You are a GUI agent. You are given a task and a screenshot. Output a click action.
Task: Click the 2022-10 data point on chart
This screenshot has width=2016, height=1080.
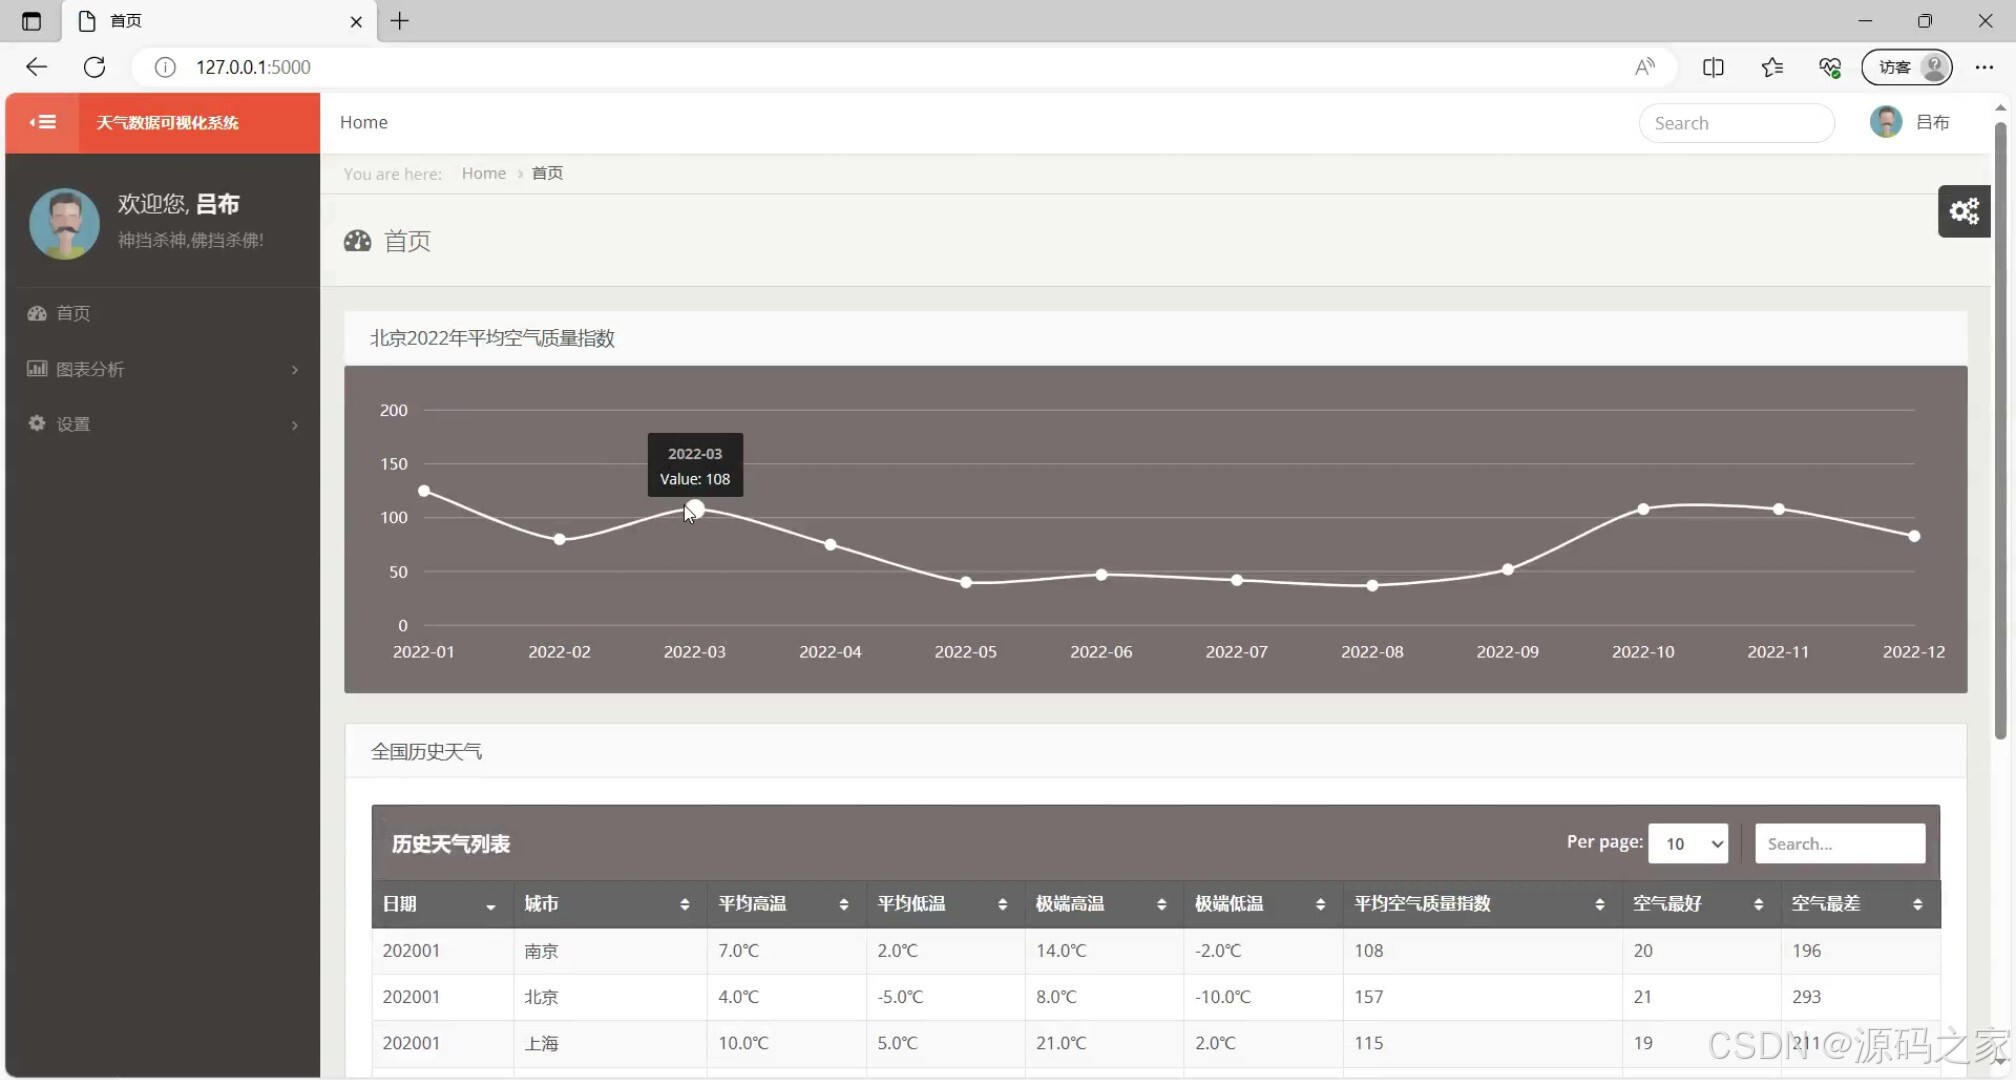pyautogui.click(x=1643, y=509)
